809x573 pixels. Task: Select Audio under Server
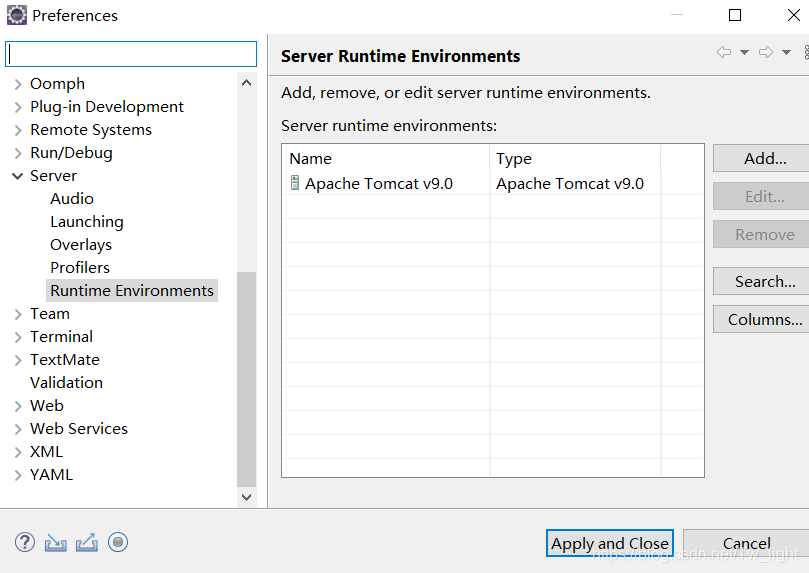coord(72,199)
